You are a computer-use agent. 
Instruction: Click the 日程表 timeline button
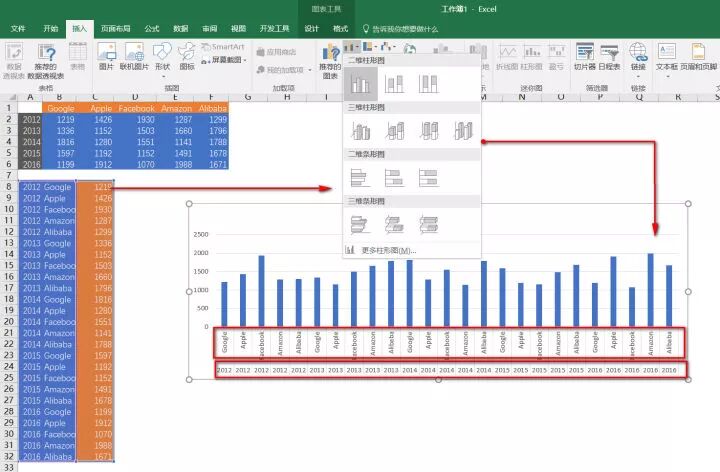point(609,57)
